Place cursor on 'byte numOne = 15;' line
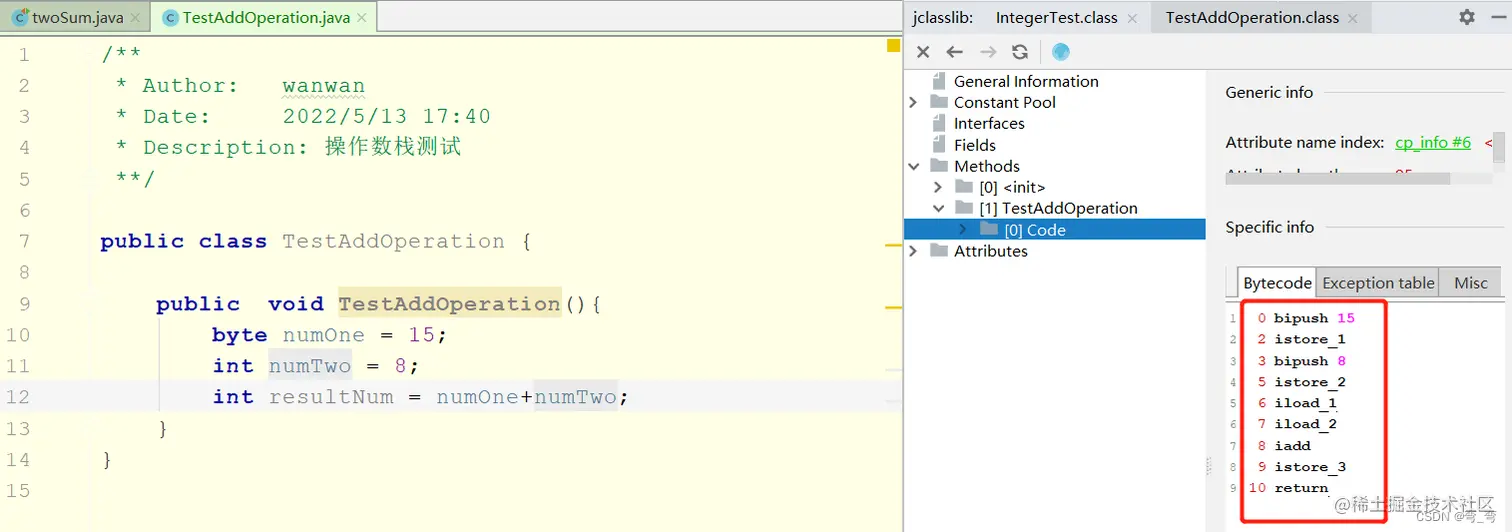The width and height of the screenshot is (1512, 532). pos(329,335)
